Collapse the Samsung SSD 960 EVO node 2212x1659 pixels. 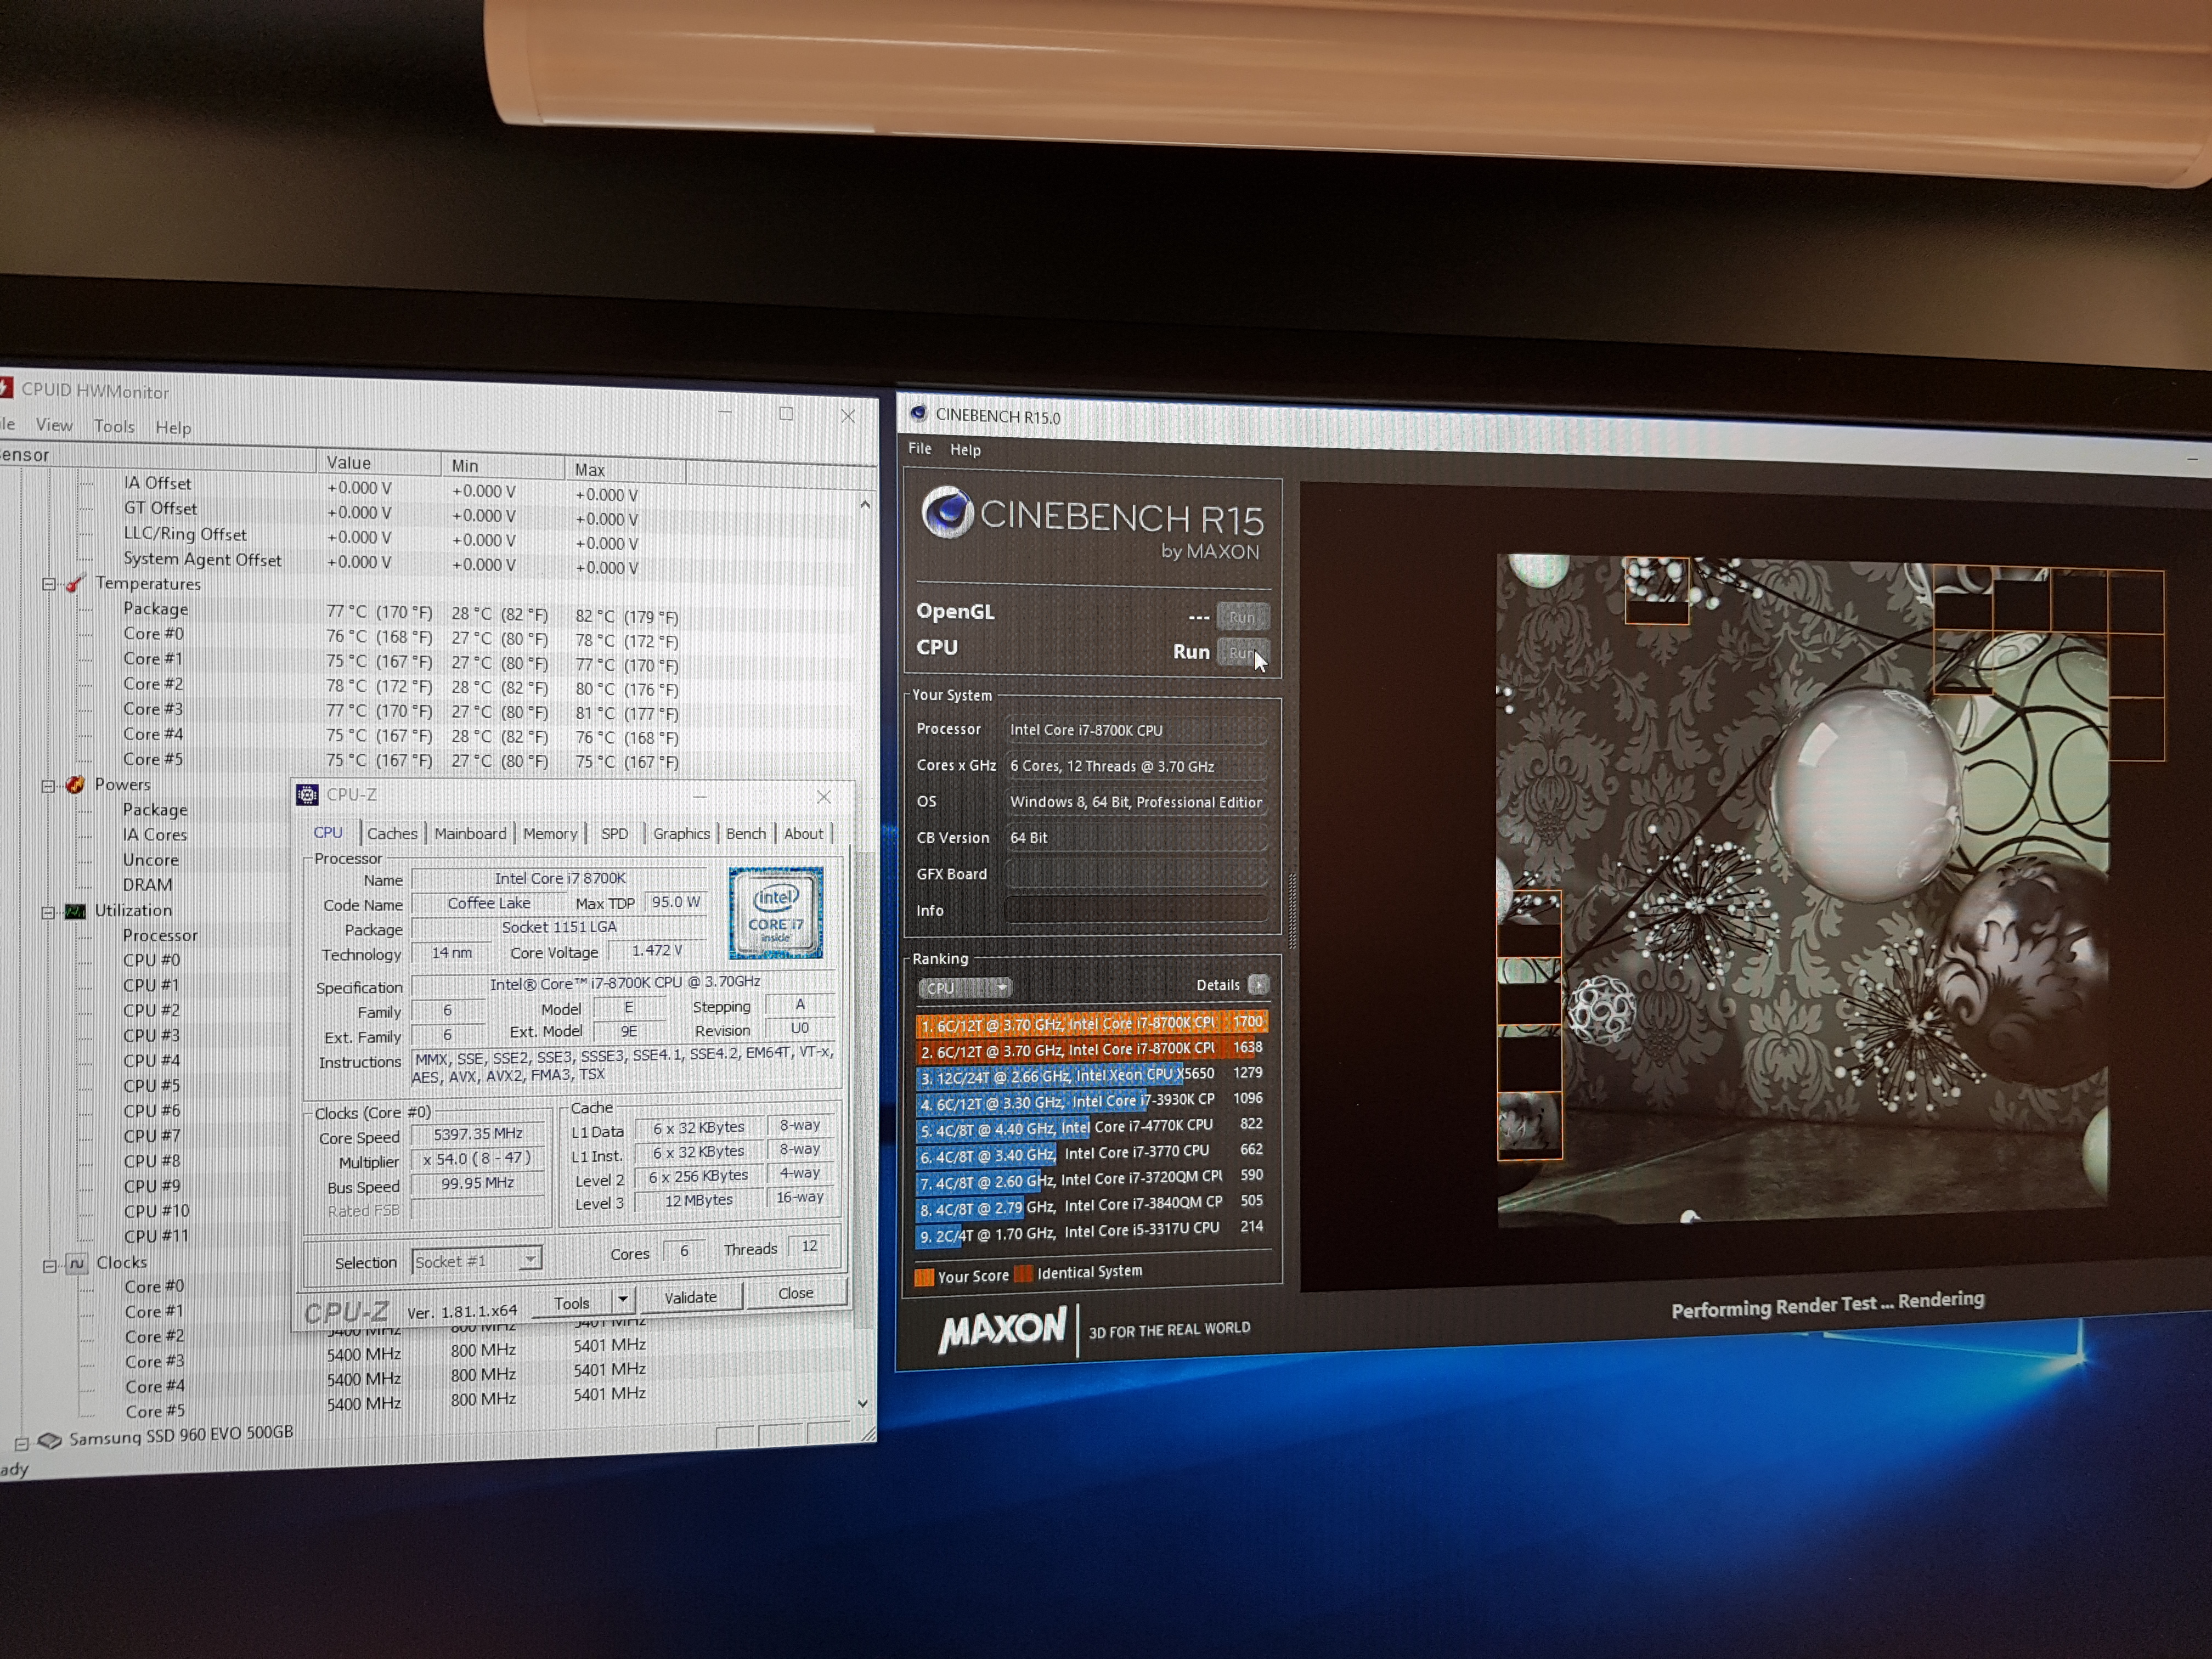tap(21, 1443)
